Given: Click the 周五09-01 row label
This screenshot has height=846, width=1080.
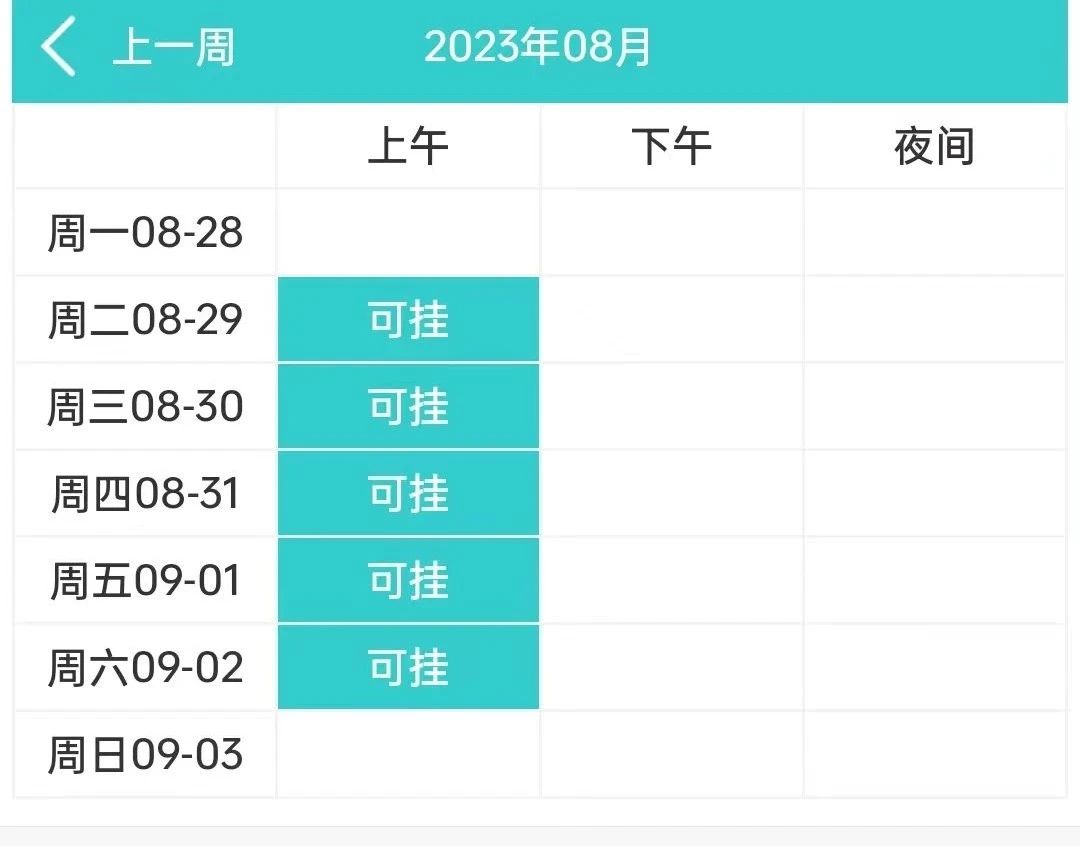Looking at the screenshot, I should (x=145, y=580).
